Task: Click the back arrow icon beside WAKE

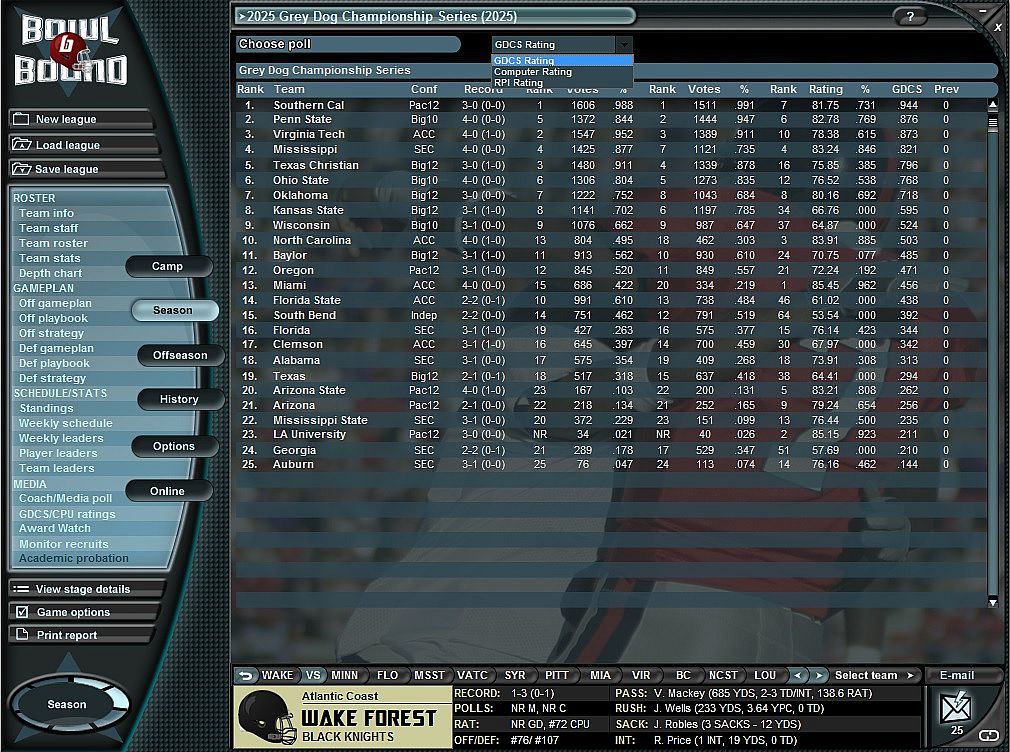Action: (245, 675)
